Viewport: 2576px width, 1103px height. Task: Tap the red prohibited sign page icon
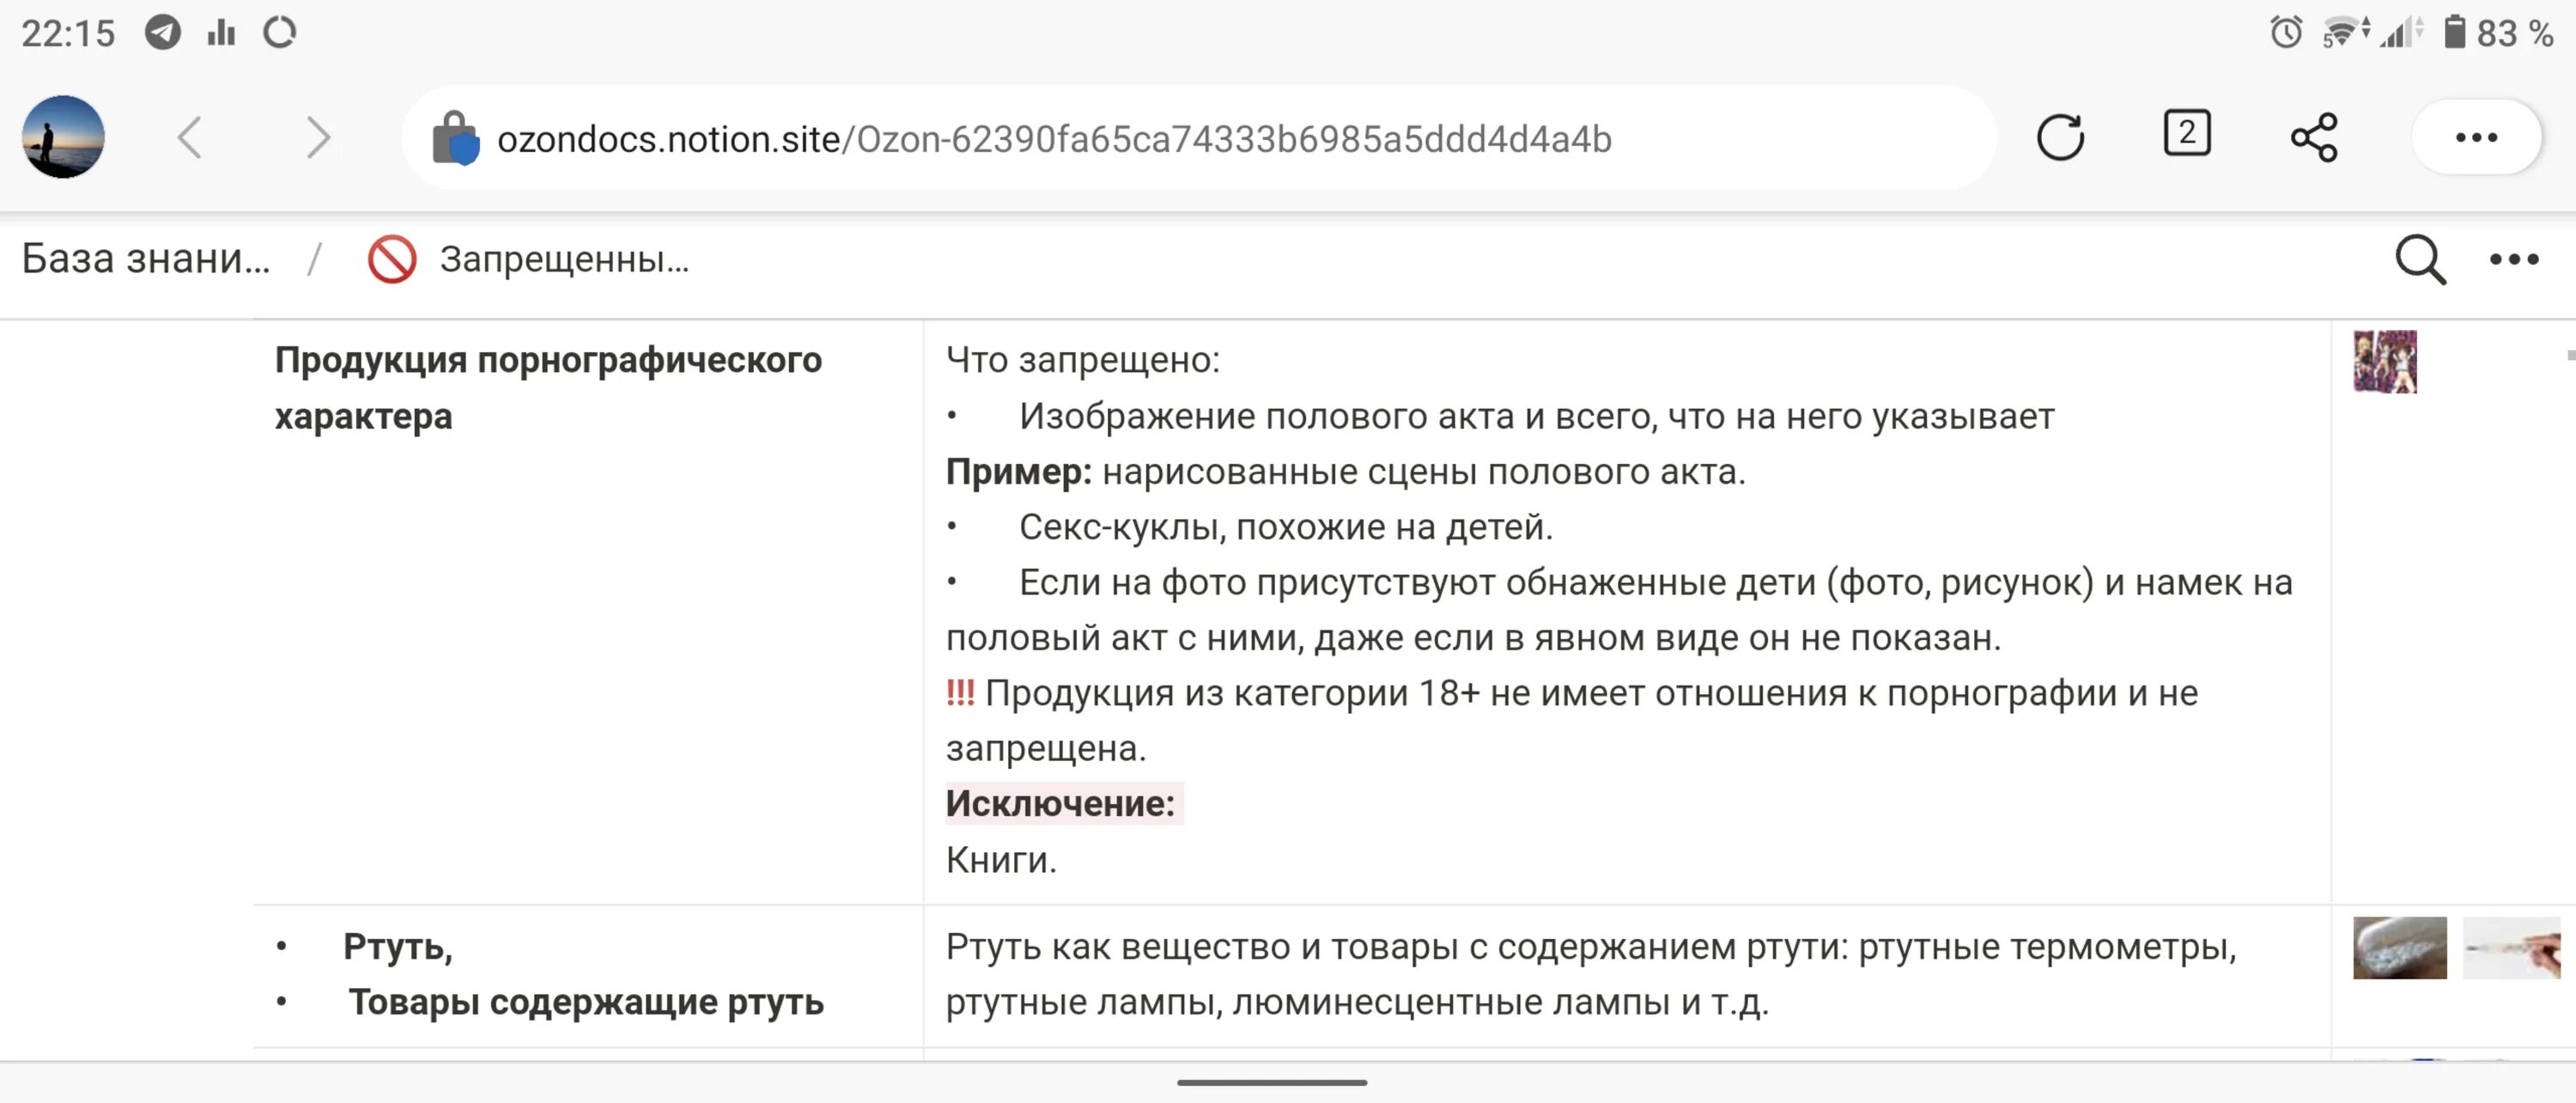click(392, 259)
